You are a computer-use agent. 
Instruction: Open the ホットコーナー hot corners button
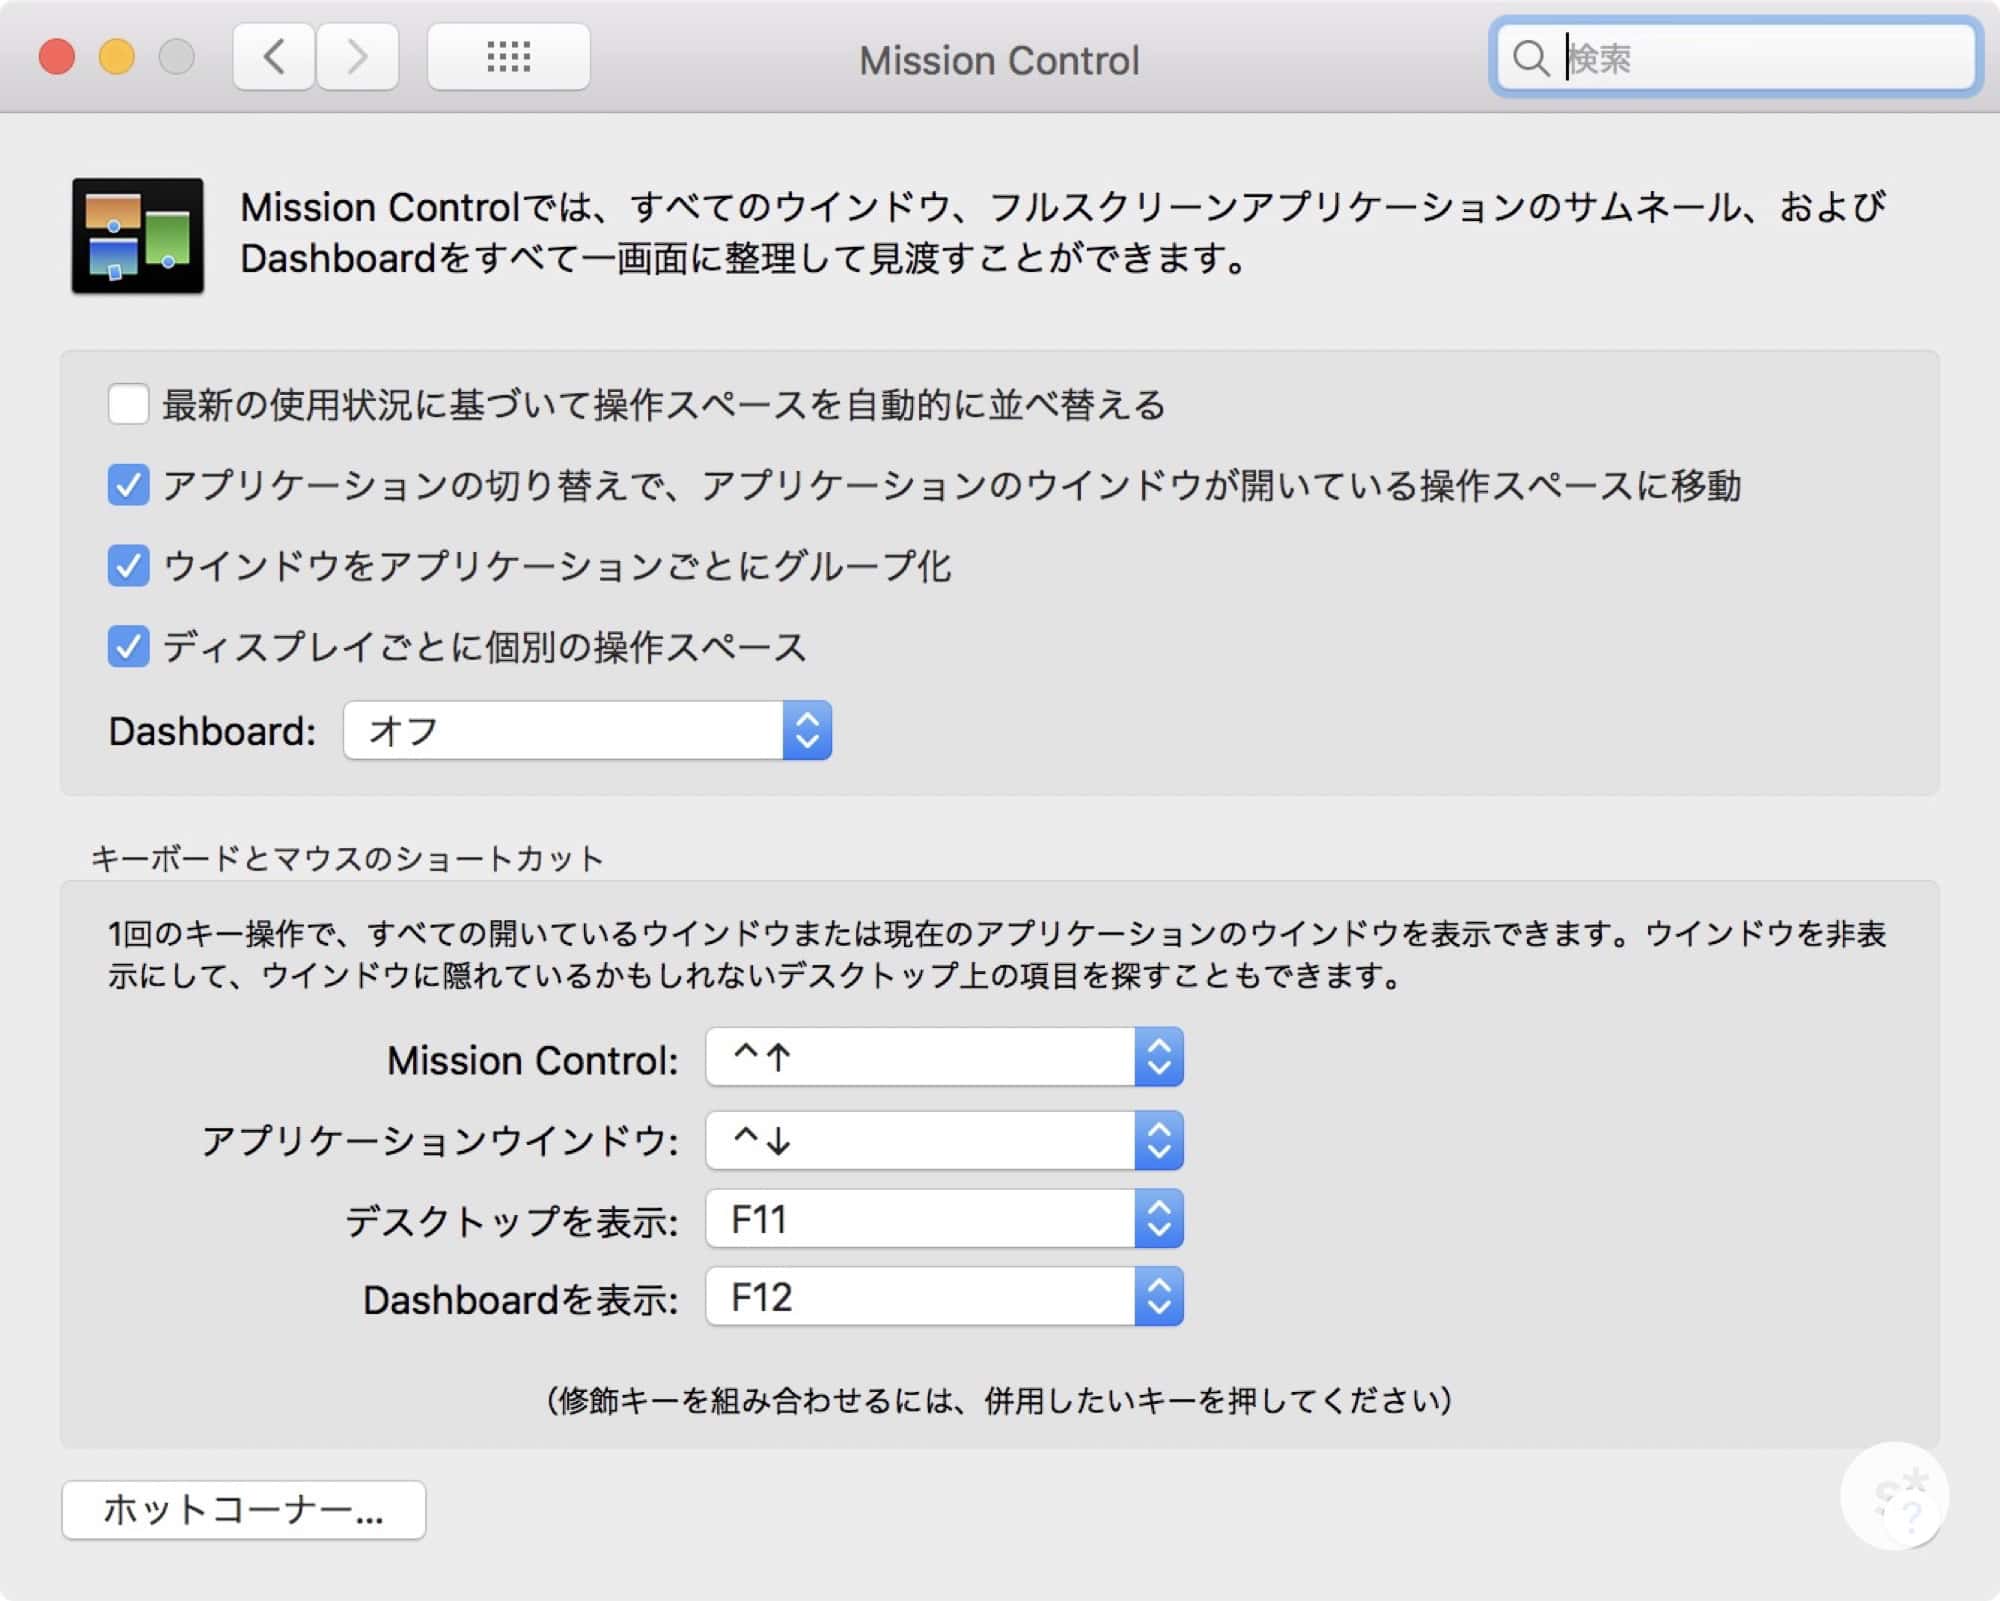click(243, 1510)
